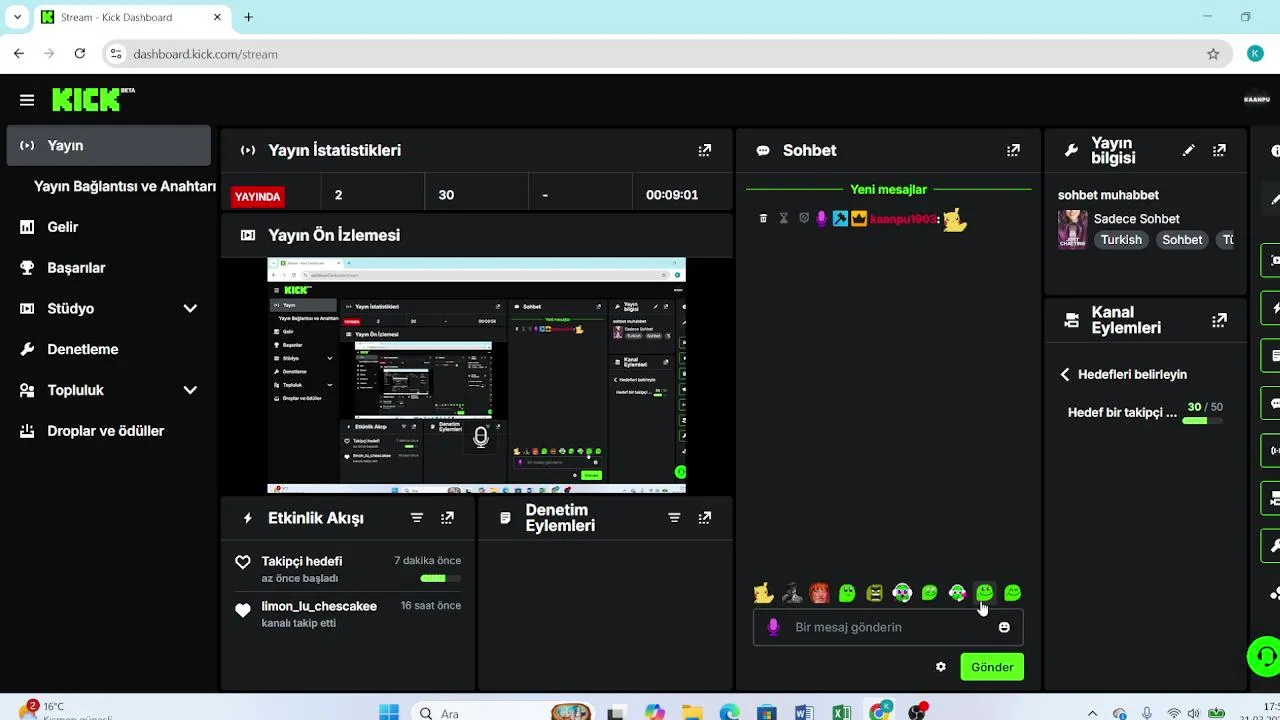
Task: Insert the Pikachu emote from quick row
Action: 764,593
